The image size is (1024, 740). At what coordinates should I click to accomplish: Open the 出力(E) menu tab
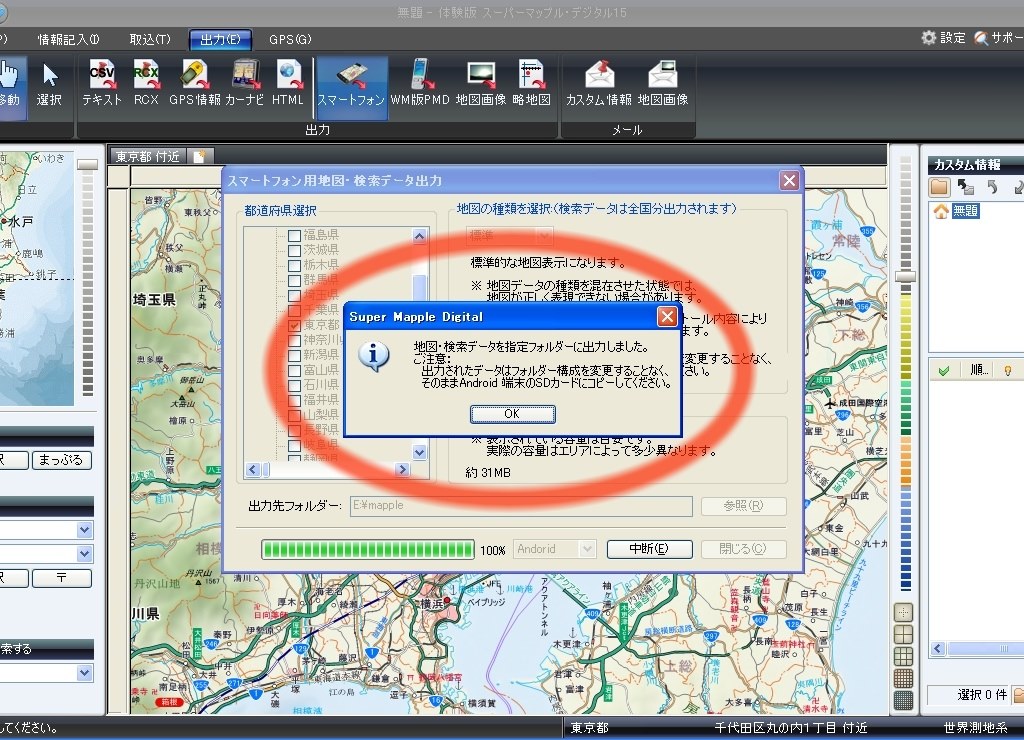(x=220, y=40)
